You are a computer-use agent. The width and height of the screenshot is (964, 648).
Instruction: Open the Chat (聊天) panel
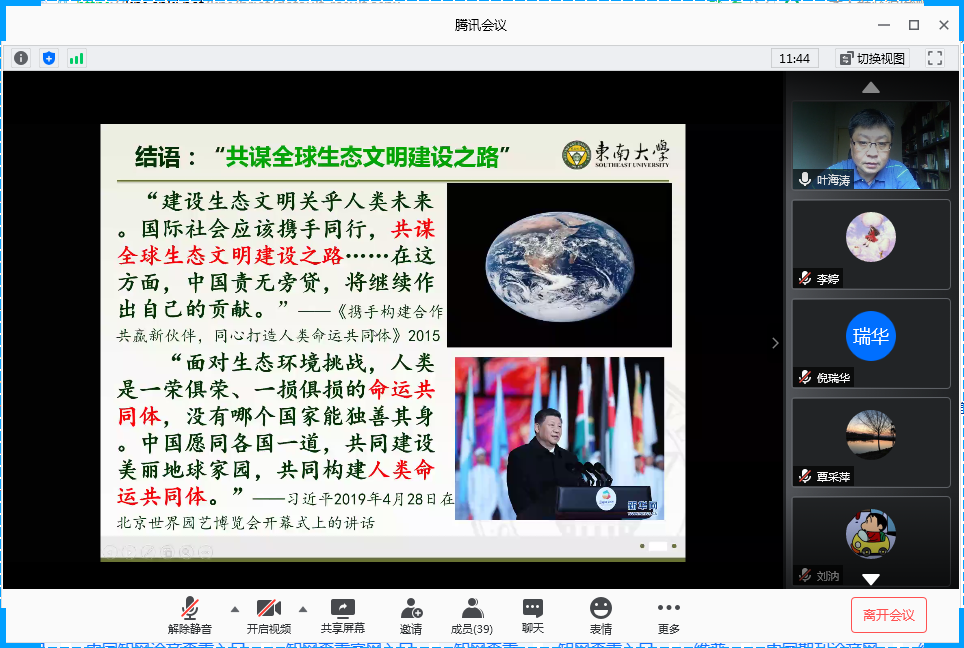pyautogui.click(x=532, y=615)
